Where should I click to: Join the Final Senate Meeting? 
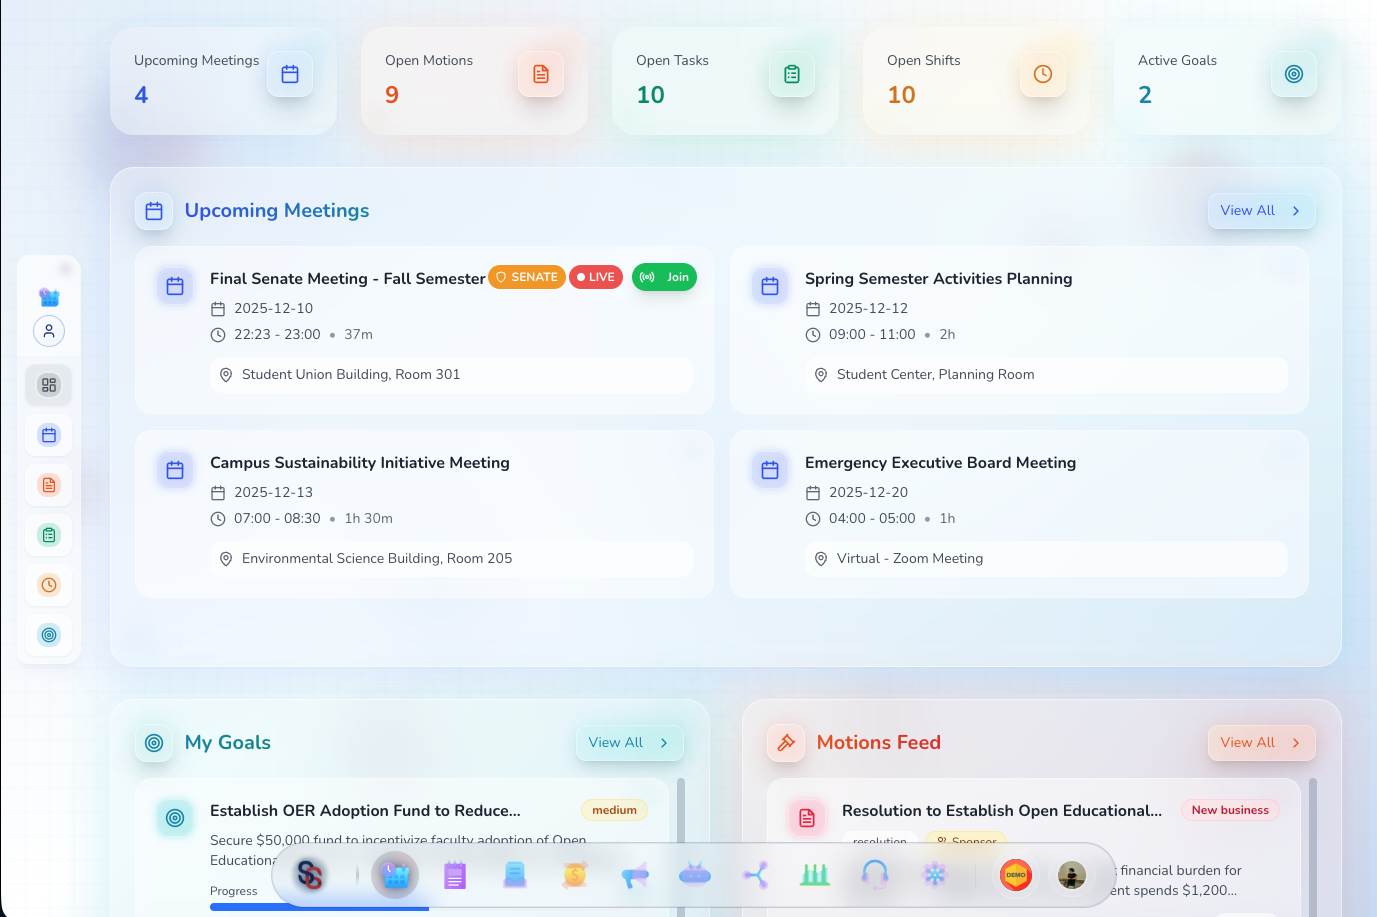664,277
